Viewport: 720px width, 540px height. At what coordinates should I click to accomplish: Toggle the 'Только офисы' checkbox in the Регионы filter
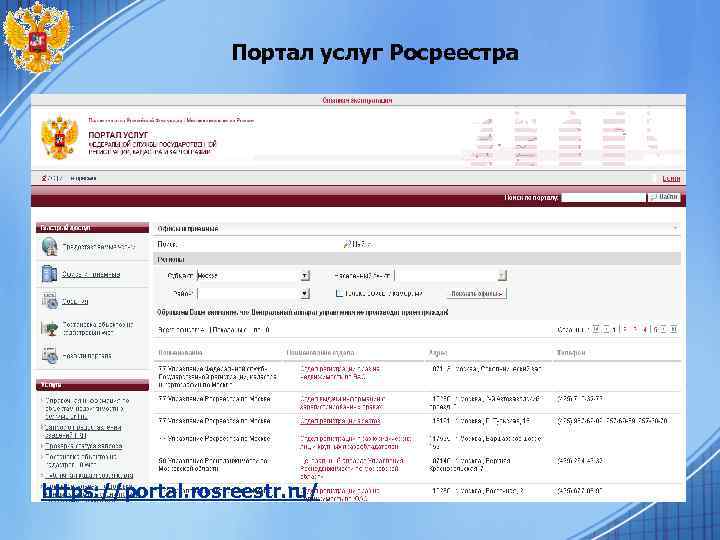point(339,293)
